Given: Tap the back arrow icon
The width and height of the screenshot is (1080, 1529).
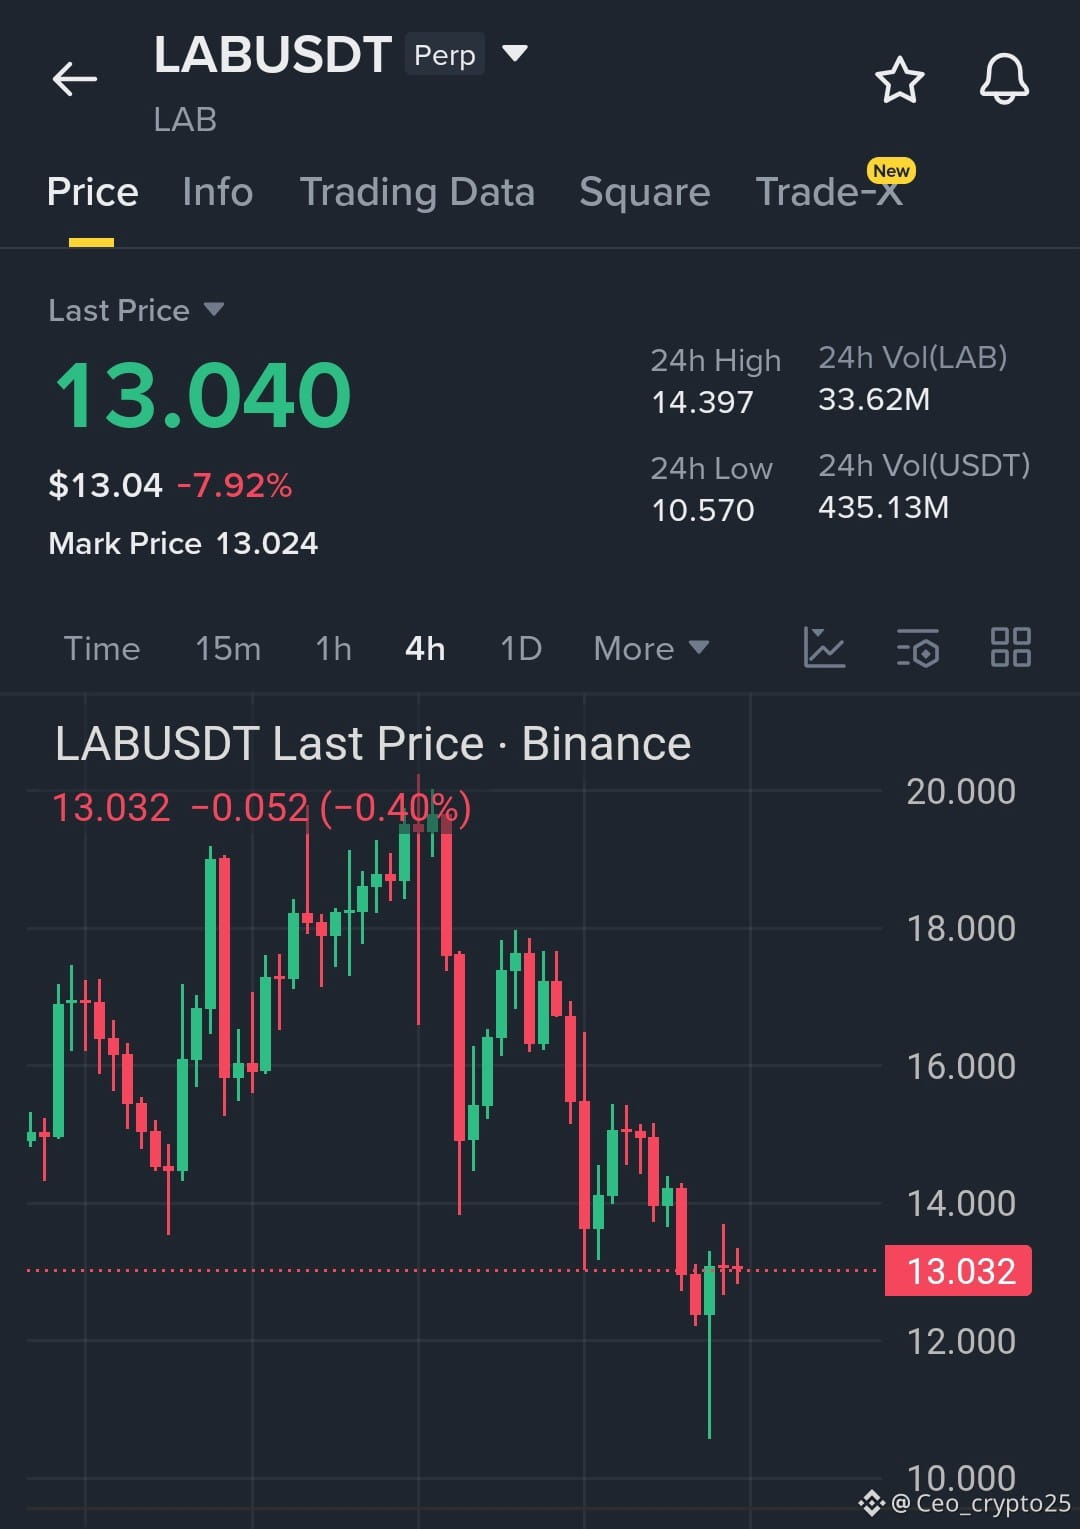Looking at the screenshot, I should click(75, 79).
